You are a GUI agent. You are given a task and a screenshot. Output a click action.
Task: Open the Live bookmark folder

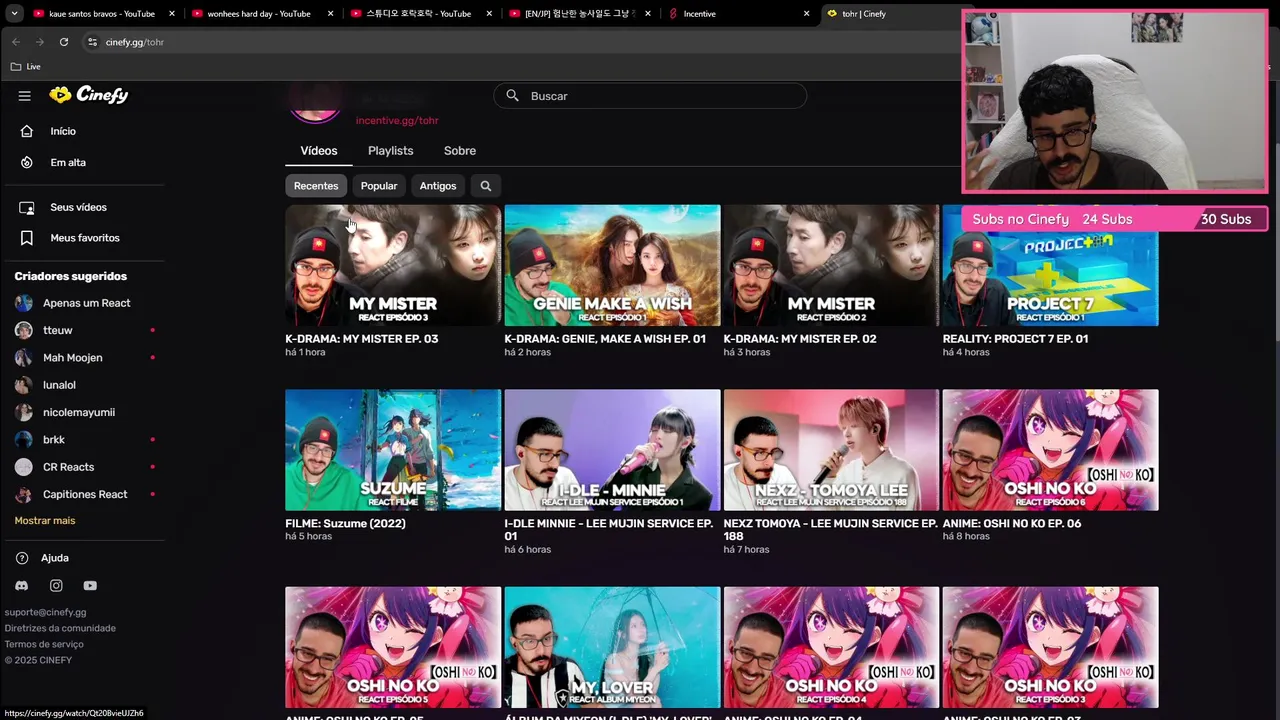26,67
